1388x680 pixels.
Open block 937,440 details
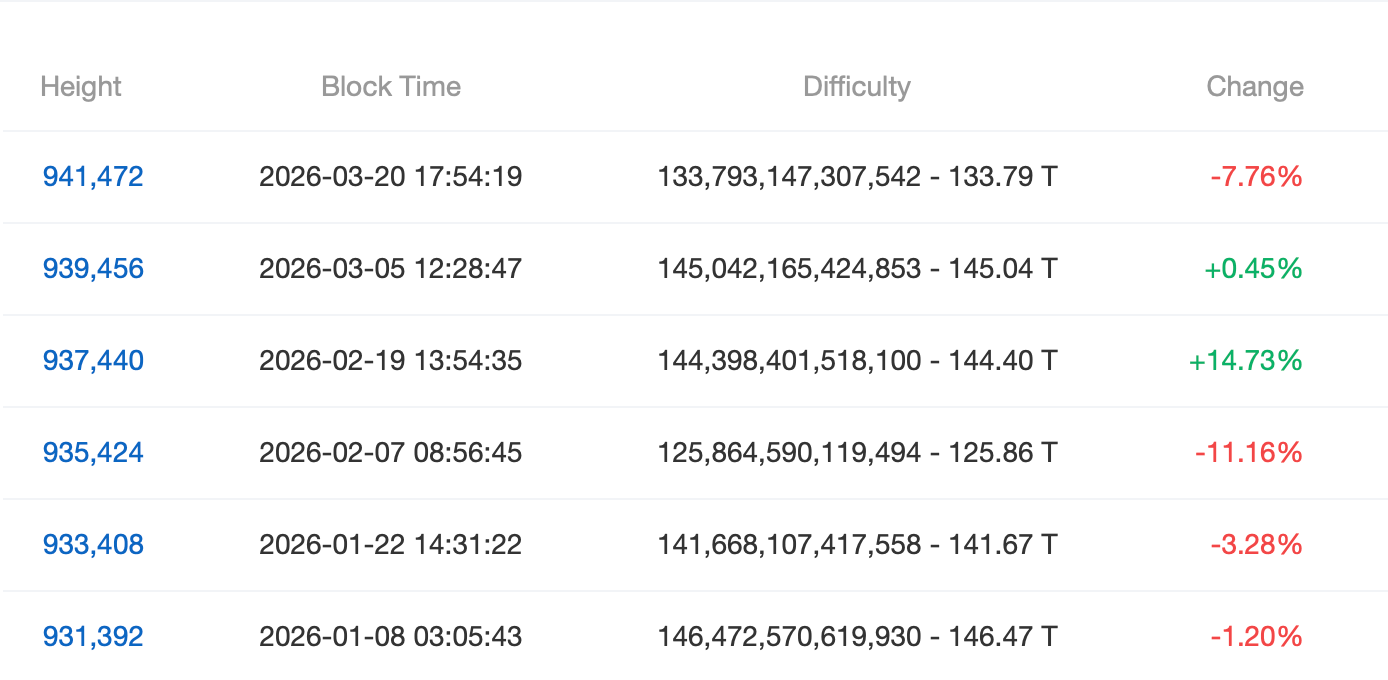[x=92, y=360]
